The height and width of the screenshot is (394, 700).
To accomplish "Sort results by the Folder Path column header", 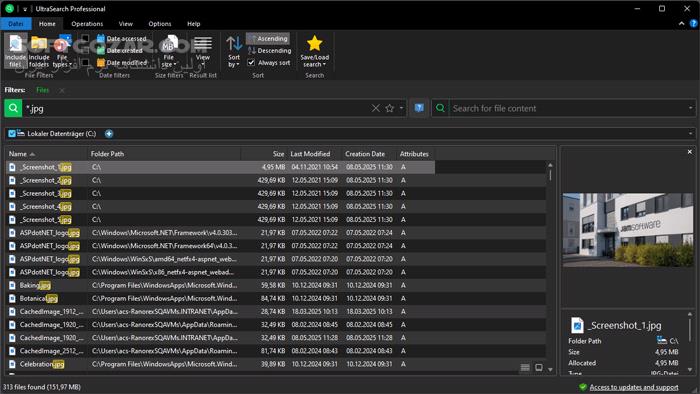I will click(x=164, y=153).
